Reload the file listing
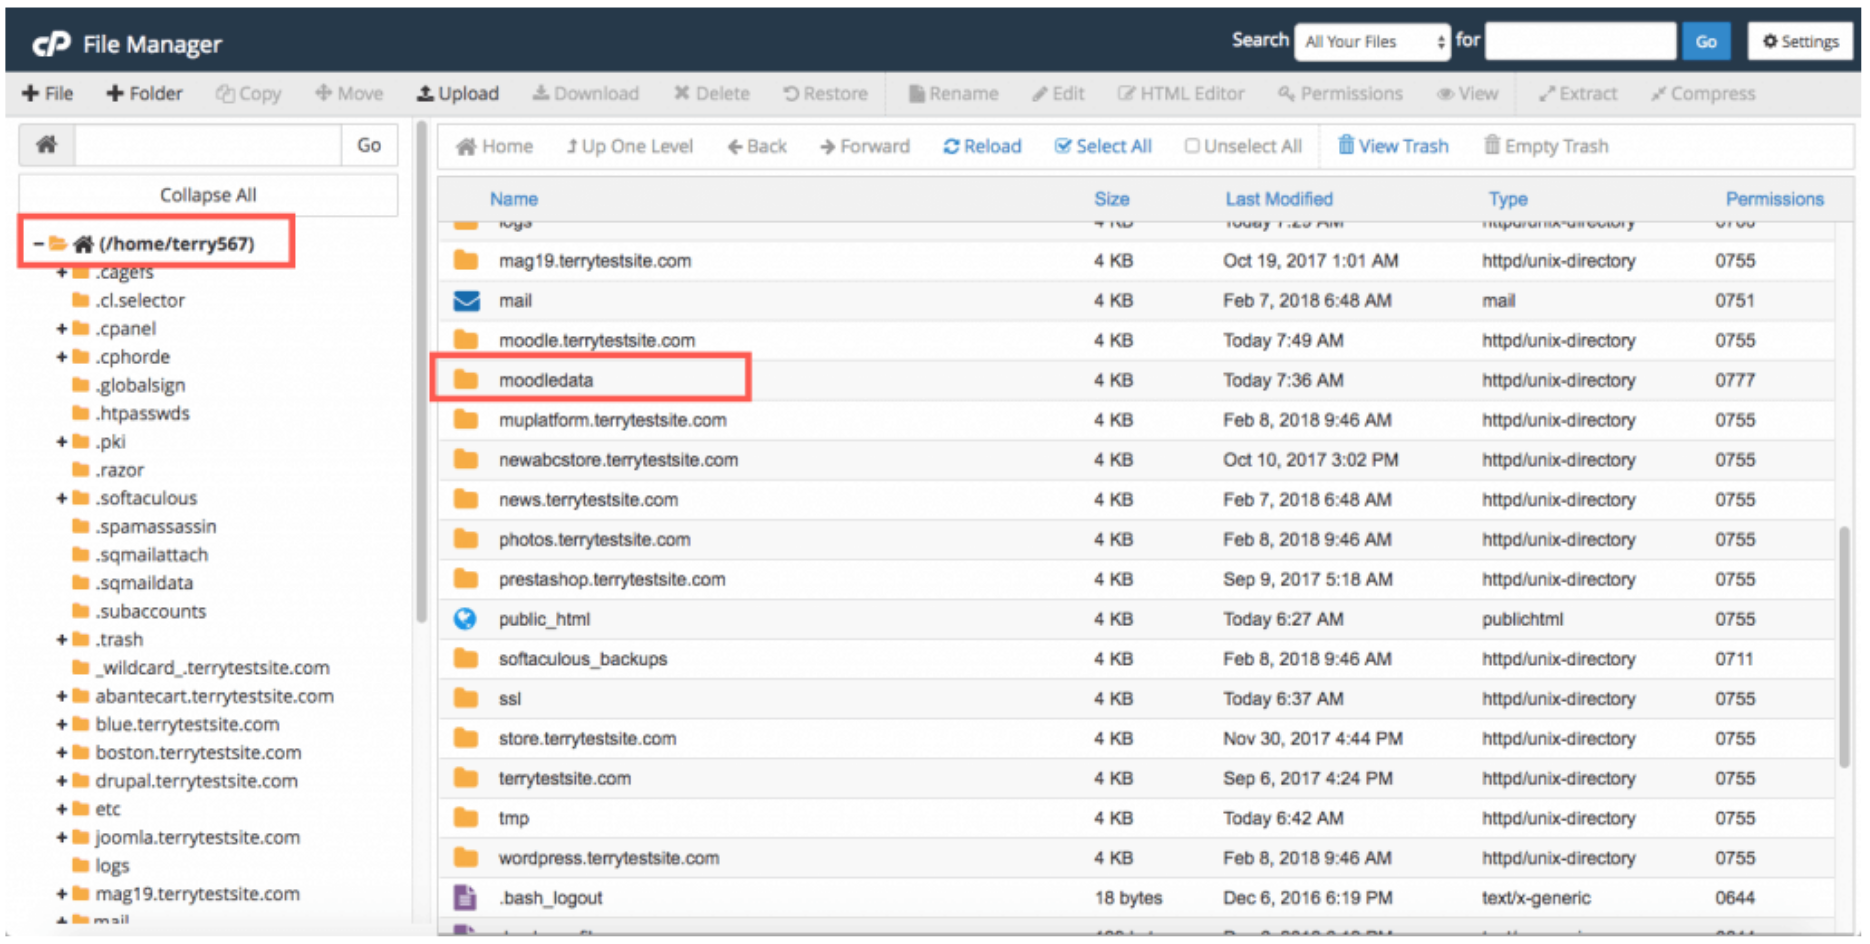Screen dimensions: 1870x944 pos(982,146)
